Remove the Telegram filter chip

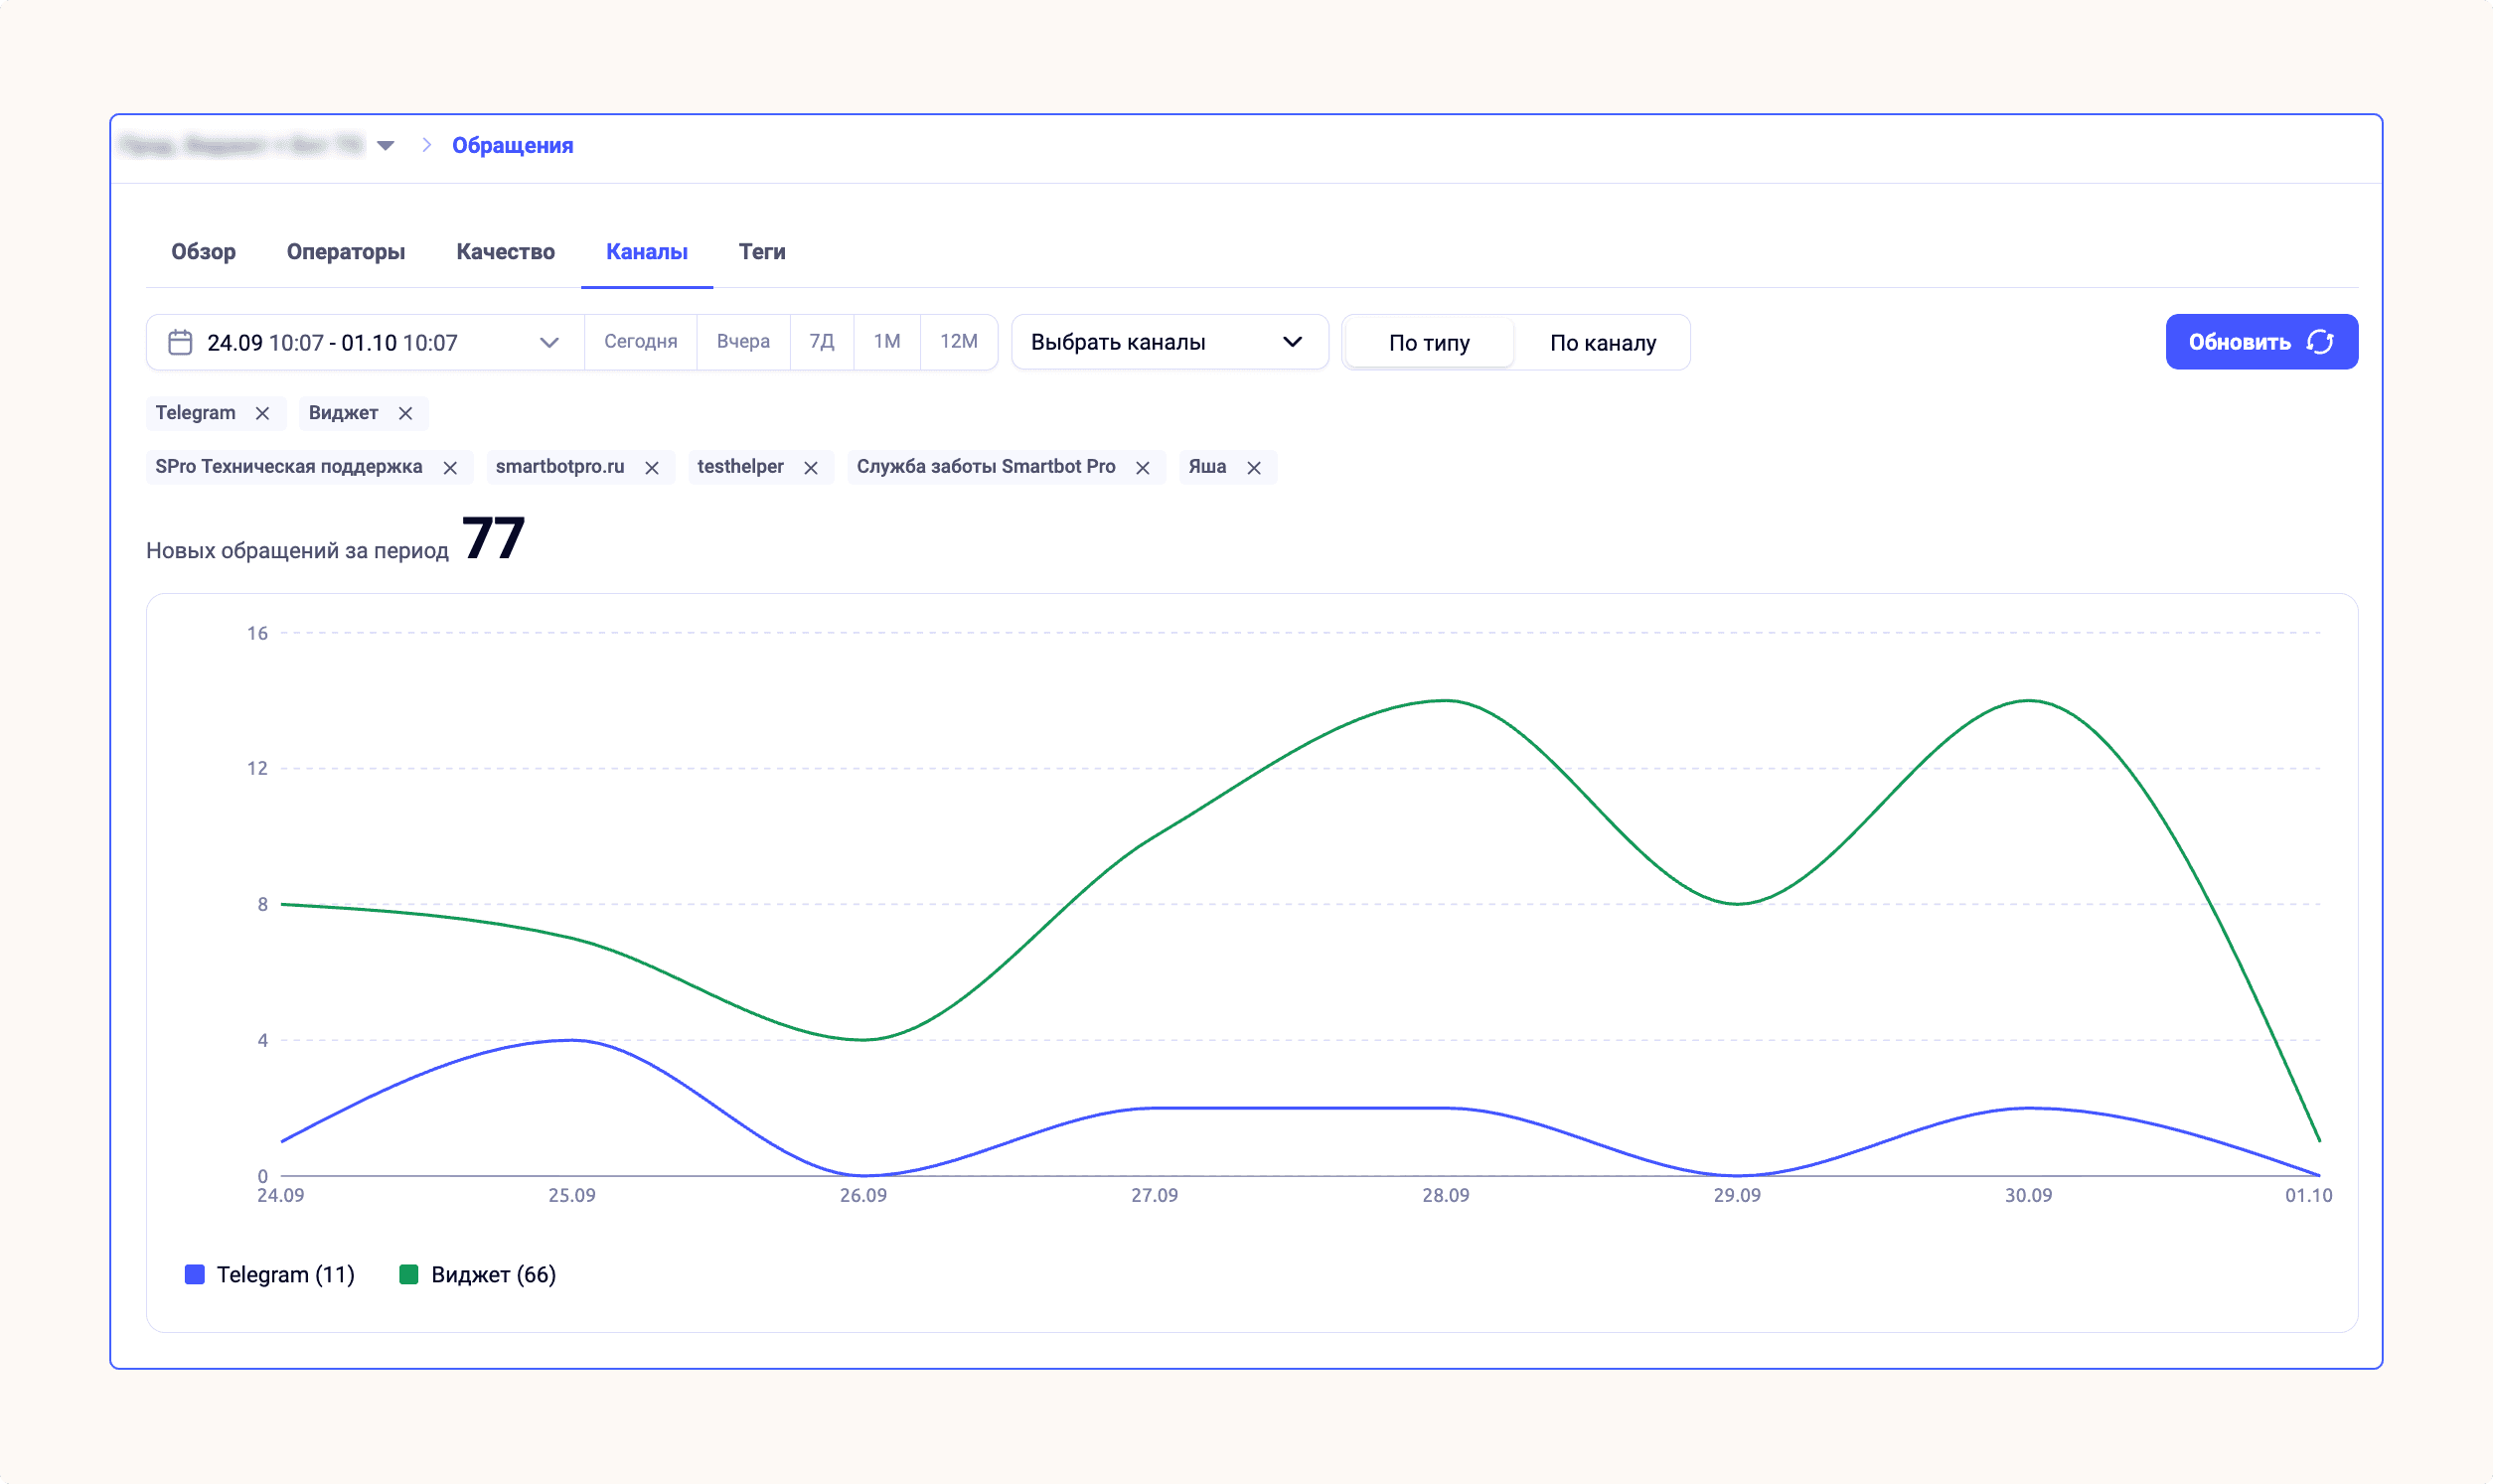coord(262,413)
